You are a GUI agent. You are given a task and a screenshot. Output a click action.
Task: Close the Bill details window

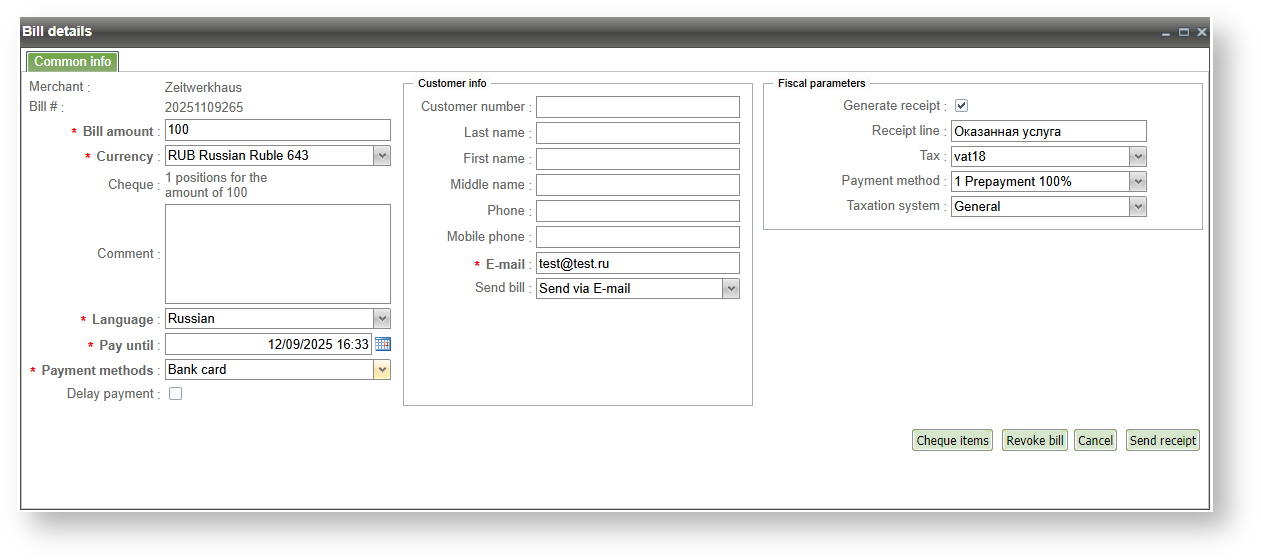(x=1201, y=33)
